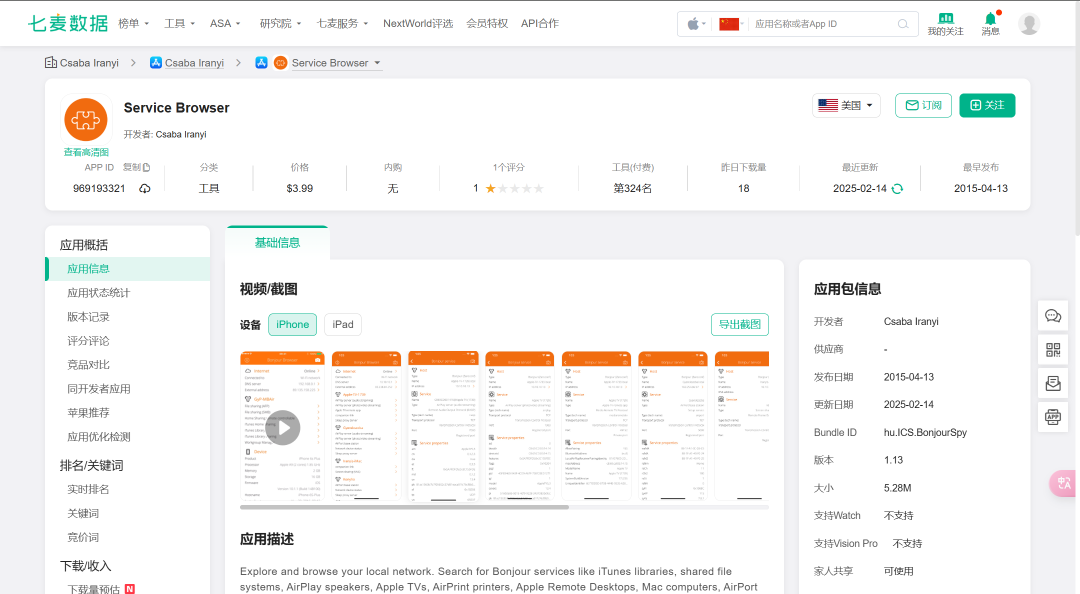The width and height of the screenshot is (1080, 594).
Task: Open the Apple platform selector
Action: coord(696,24)
